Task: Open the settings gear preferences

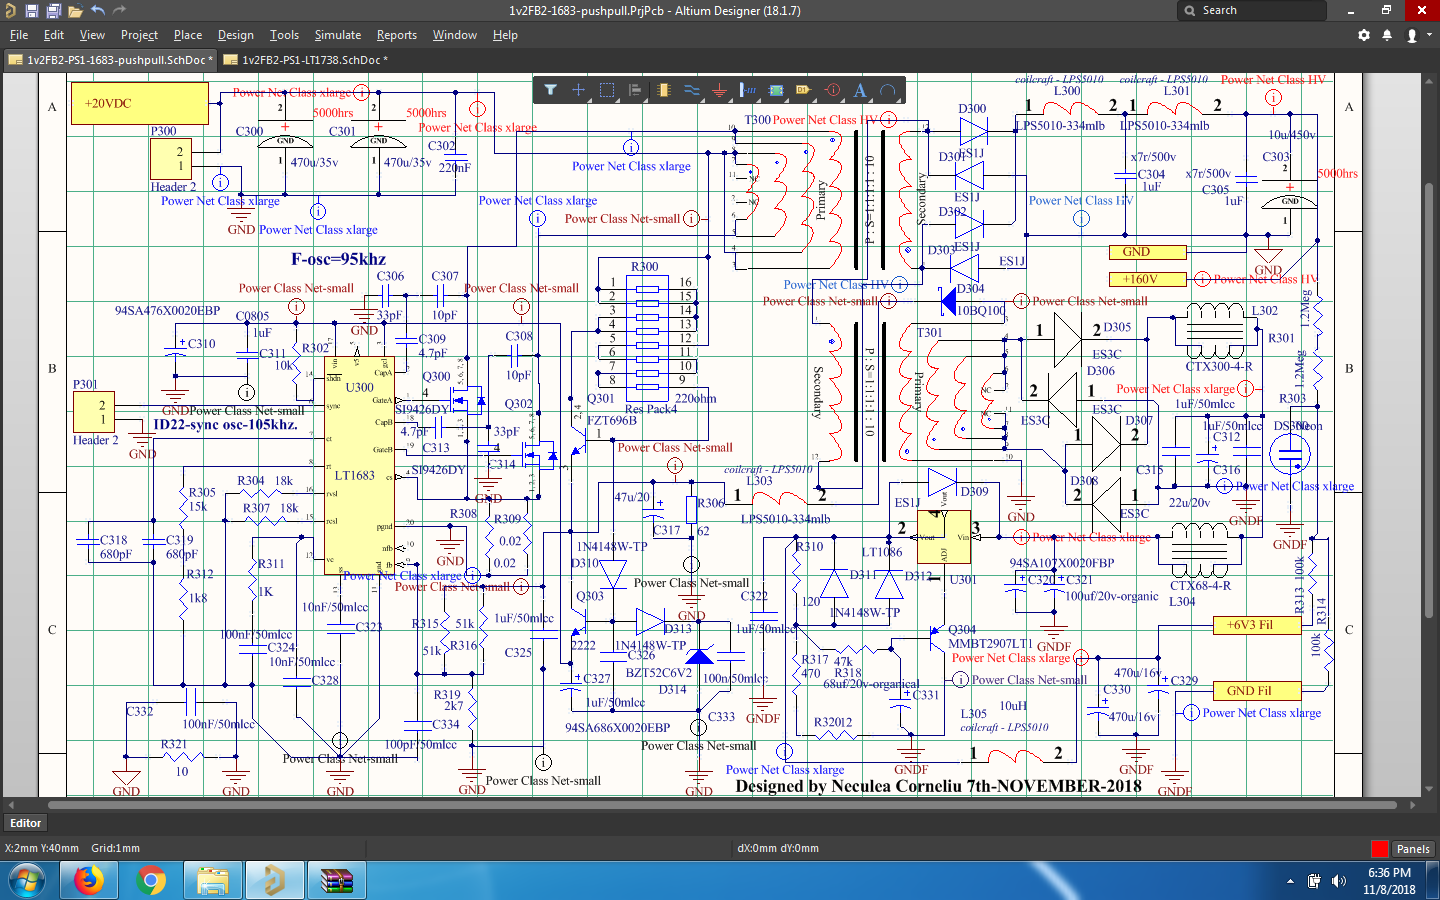Action: [1364, 35]
